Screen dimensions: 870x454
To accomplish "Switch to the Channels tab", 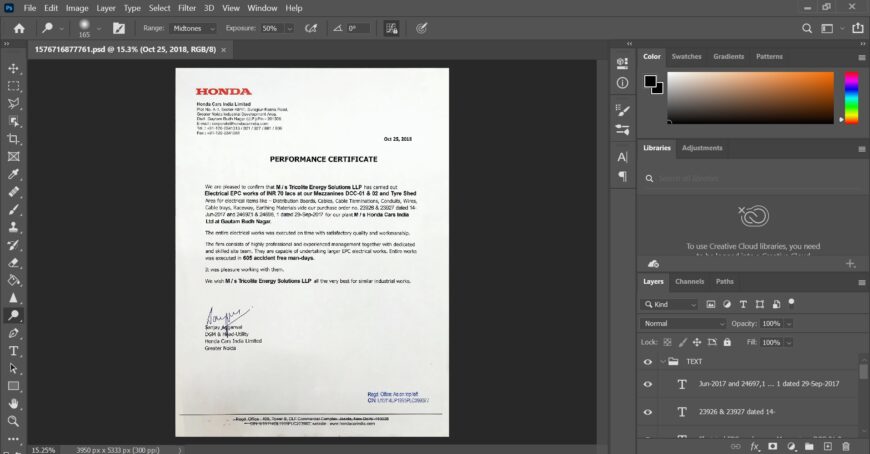I will [x=690, y=281].
